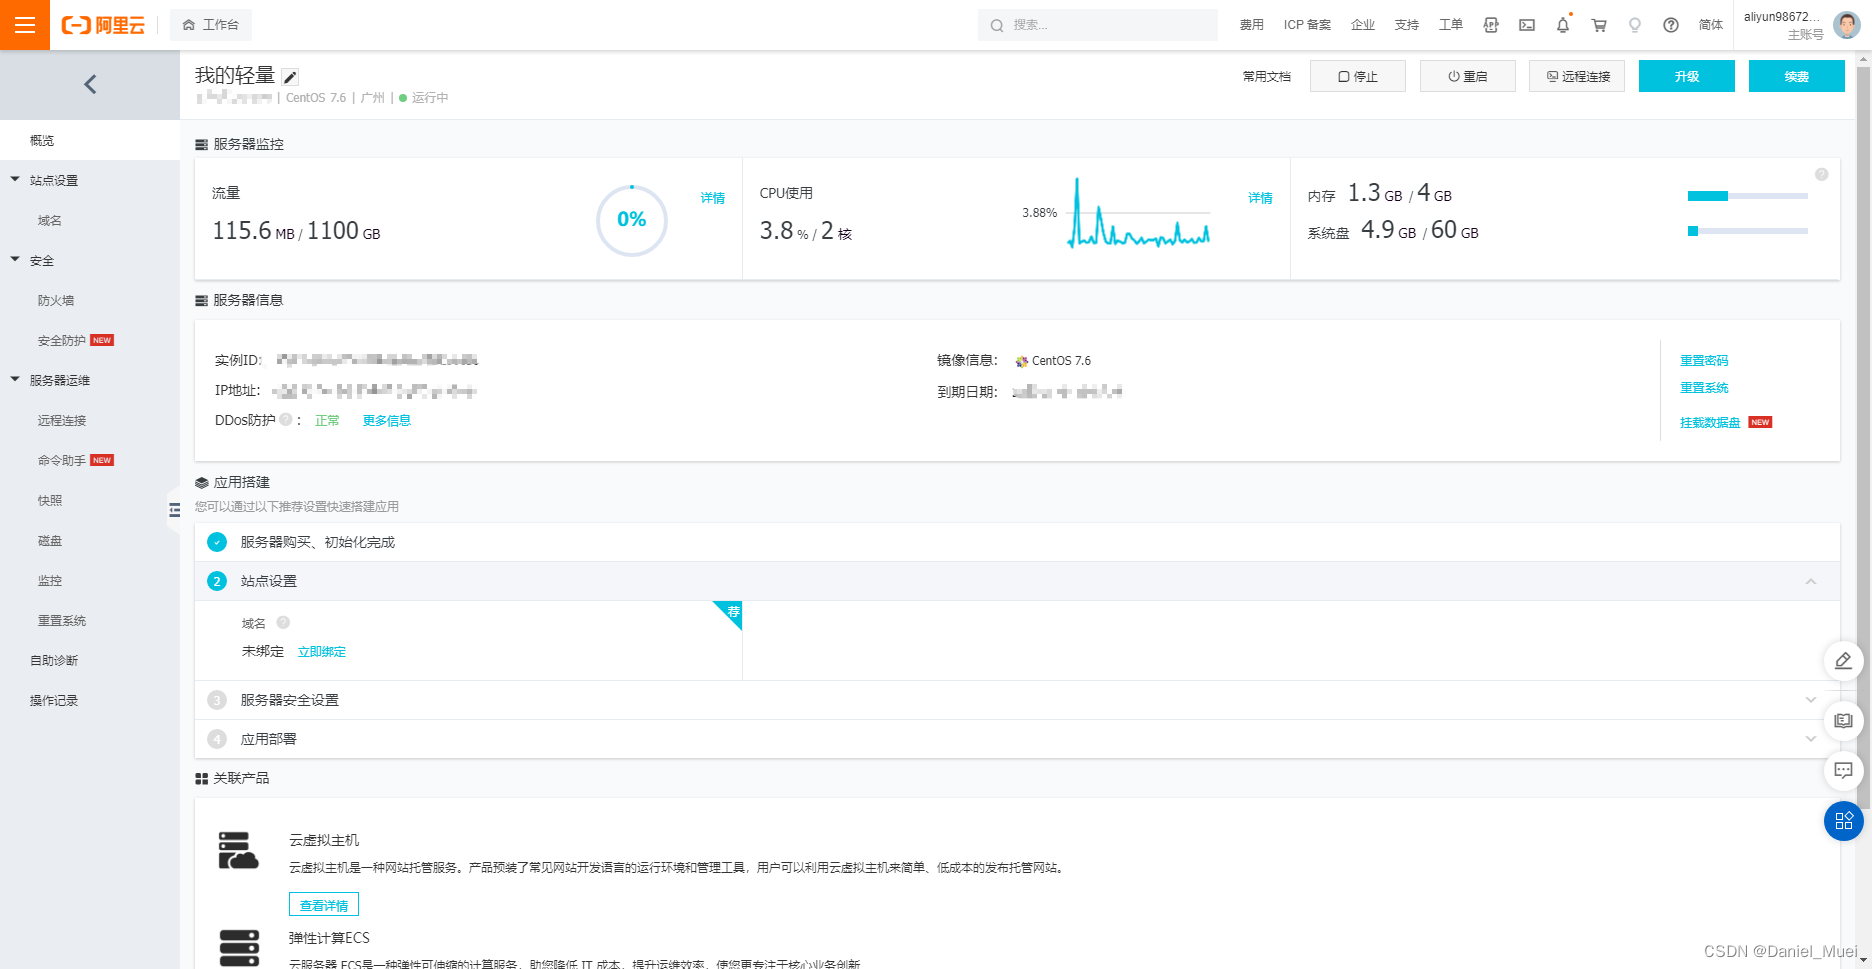
Task: Click the 重启 restart button
Action: 1468,76
